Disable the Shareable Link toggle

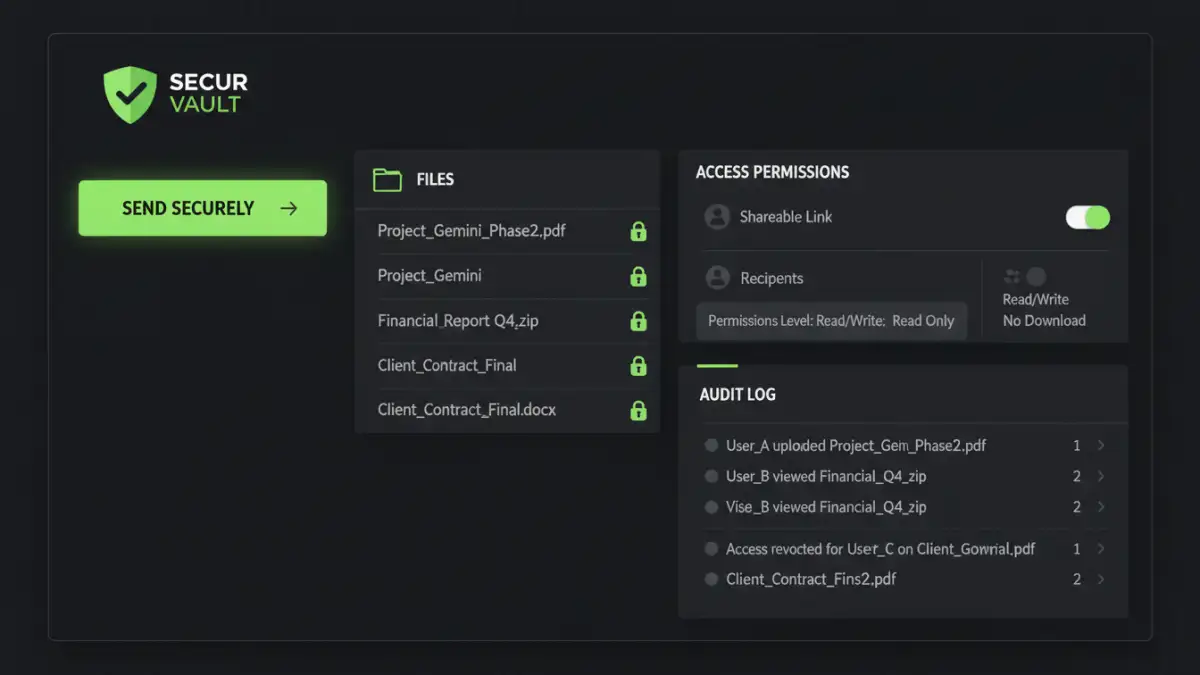tap(1087, 217)
